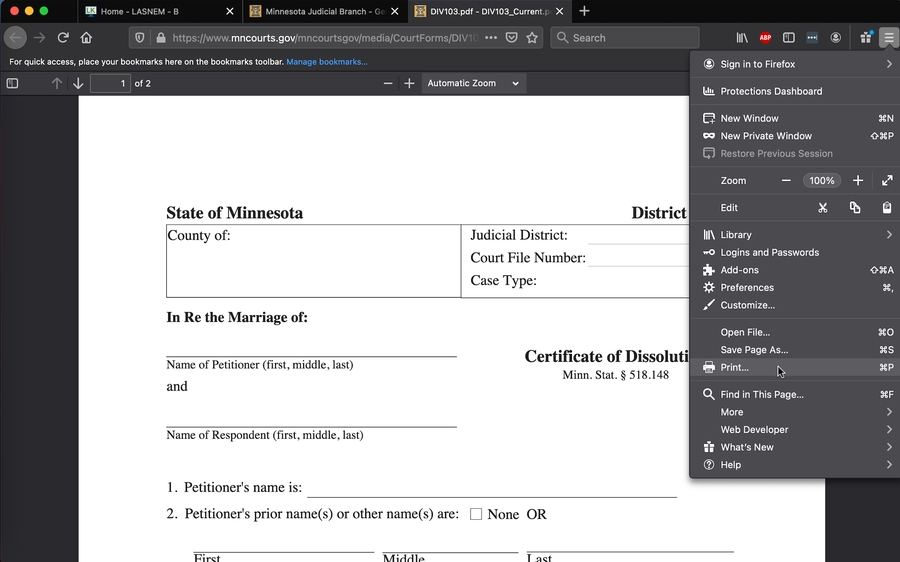Open the sidebars toolbar icon
Image resolution: width=900 pixels, height=562 pixels.
pyautogui.click(x=788, y=38)
